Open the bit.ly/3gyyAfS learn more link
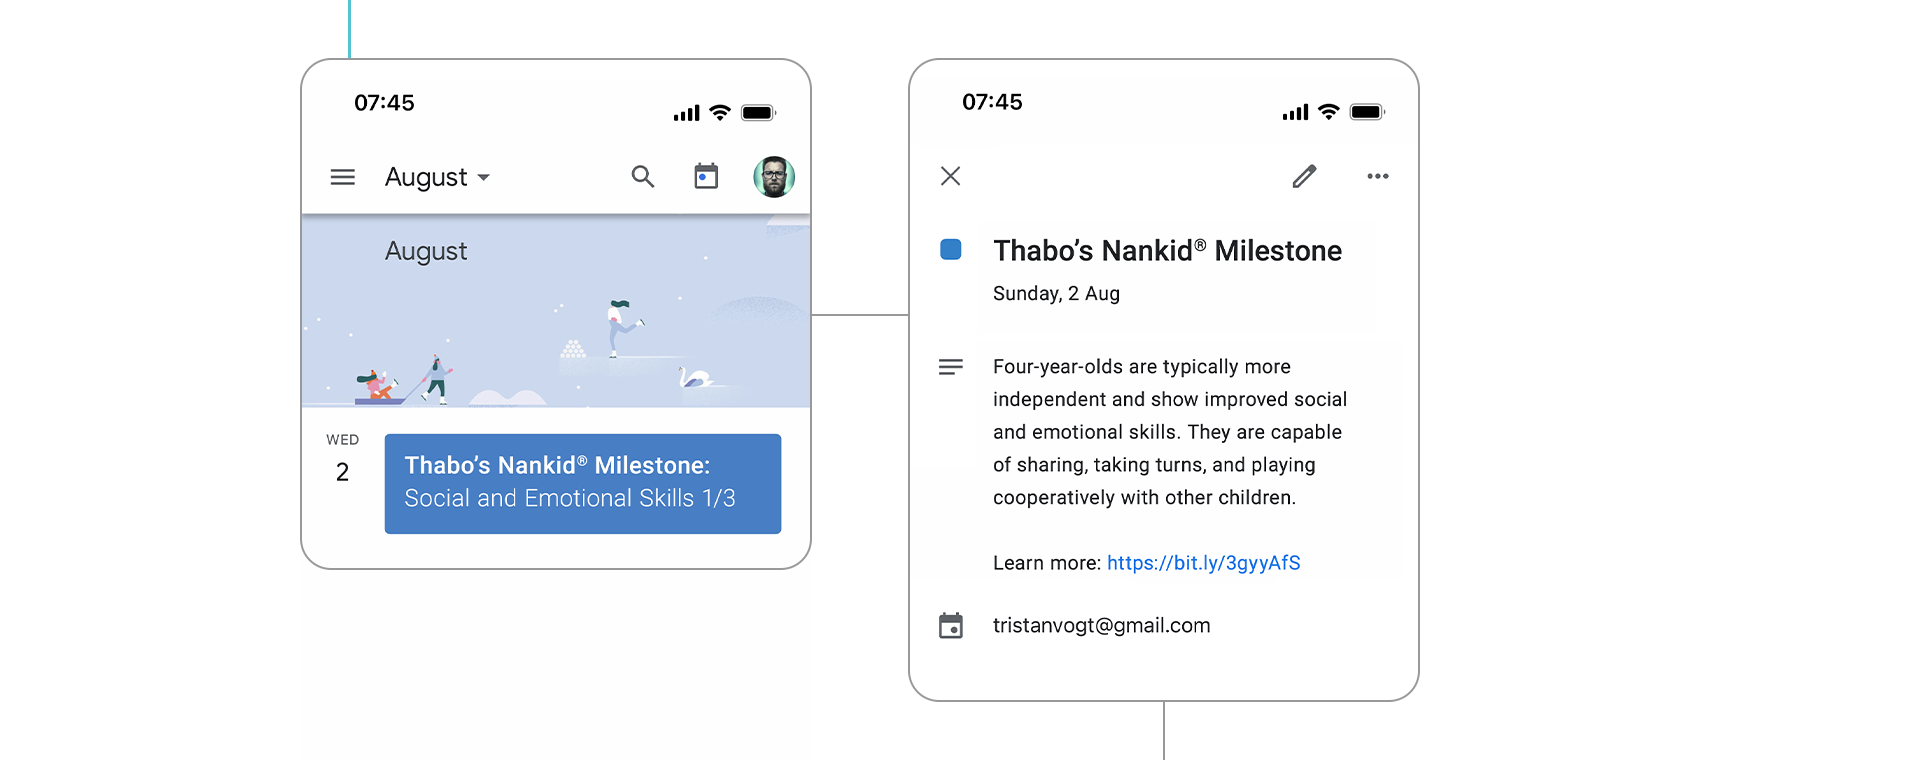1920x760 pixels. click(x=1203, y=563)
